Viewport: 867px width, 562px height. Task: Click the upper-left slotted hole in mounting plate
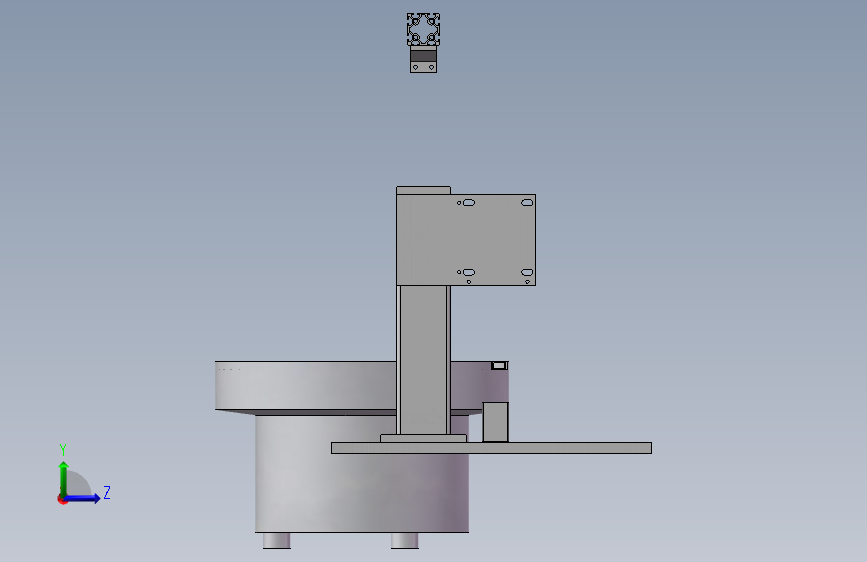click(469, 202)
